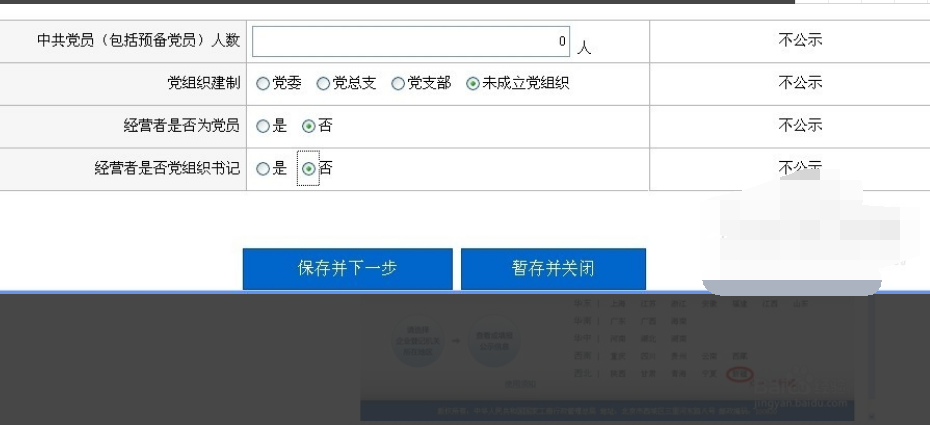Screen dimensions: 930x425
Task: Click the 党组织建制 label
Action: click(x=204, y=83)
